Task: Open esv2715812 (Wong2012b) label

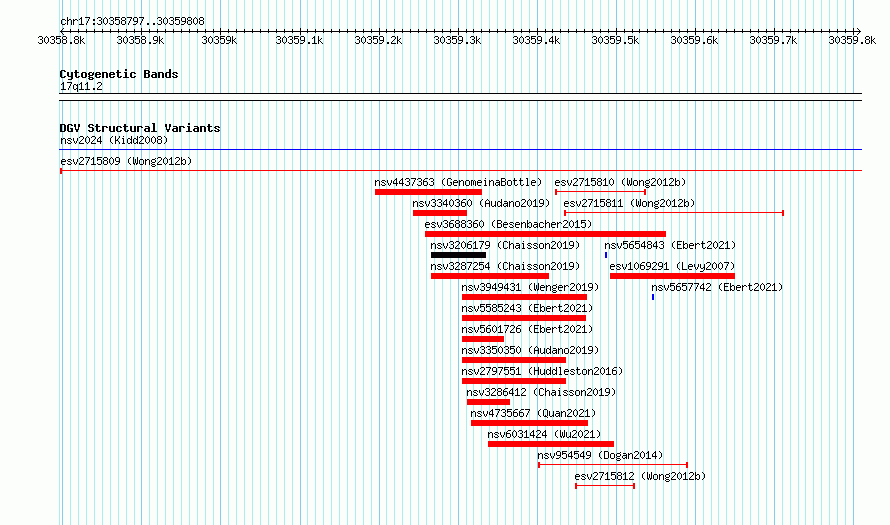Action: [x=640, y=476]
